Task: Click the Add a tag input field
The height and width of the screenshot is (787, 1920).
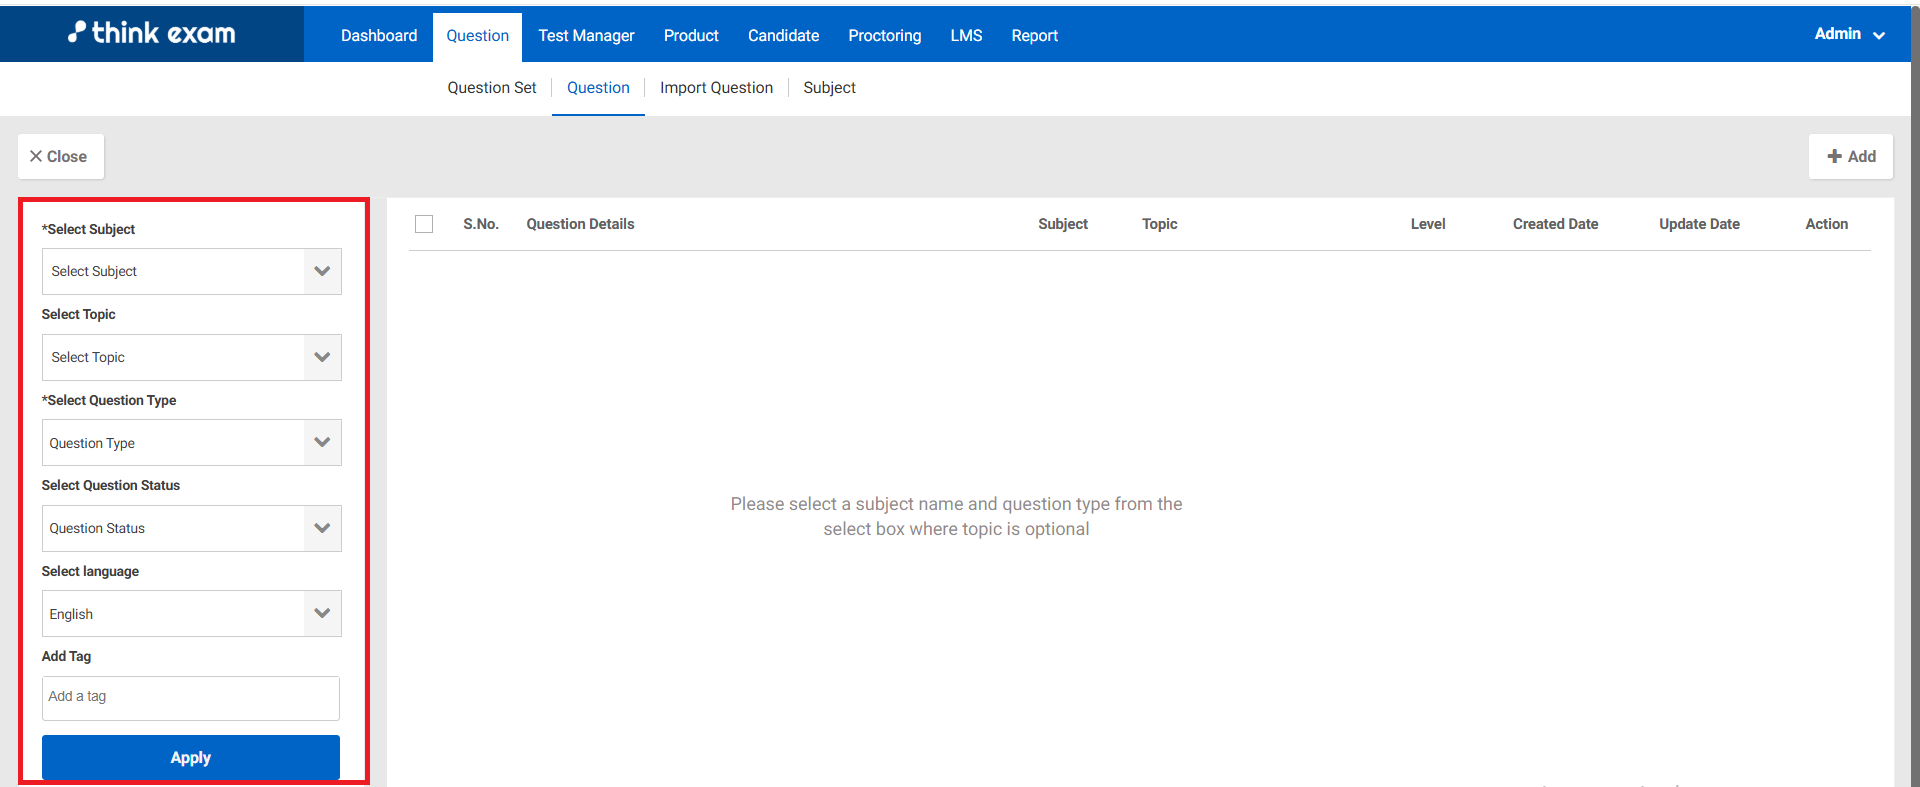Action: [x=190, y=698]
